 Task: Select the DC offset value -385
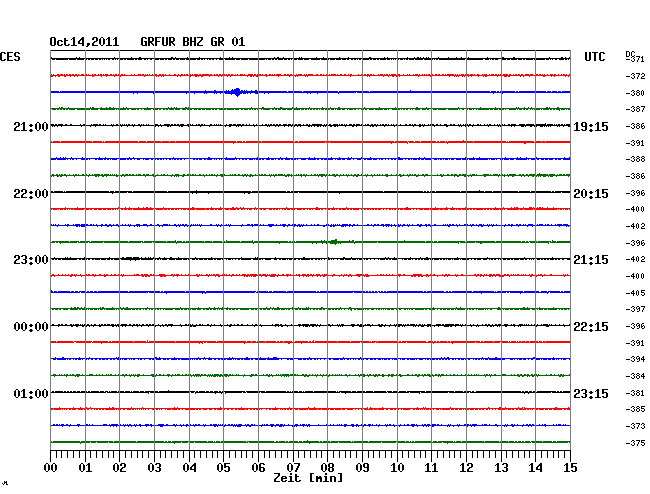pos(635,409)
